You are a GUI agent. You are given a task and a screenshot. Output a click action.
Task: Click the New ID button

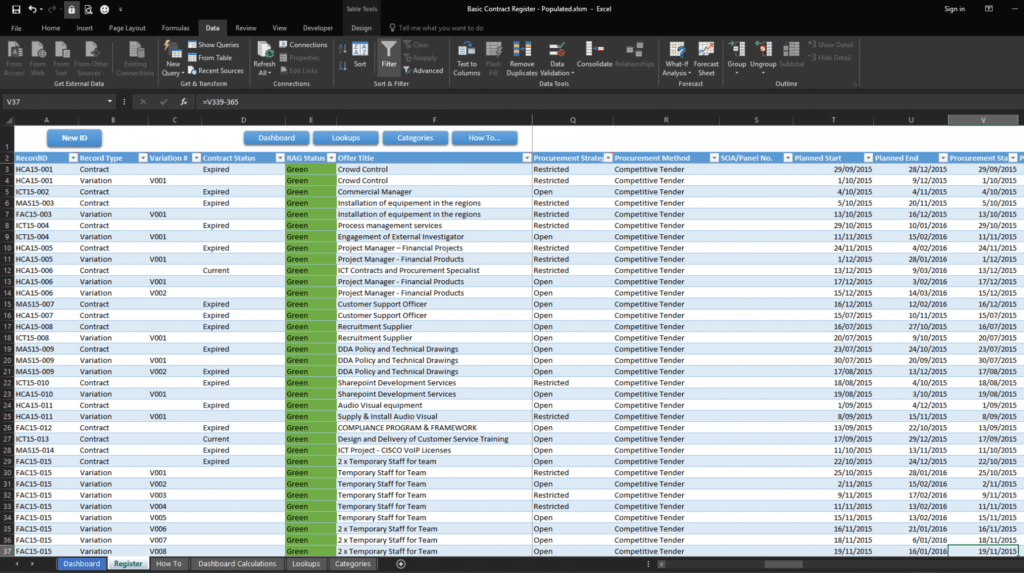pos(74,138)
